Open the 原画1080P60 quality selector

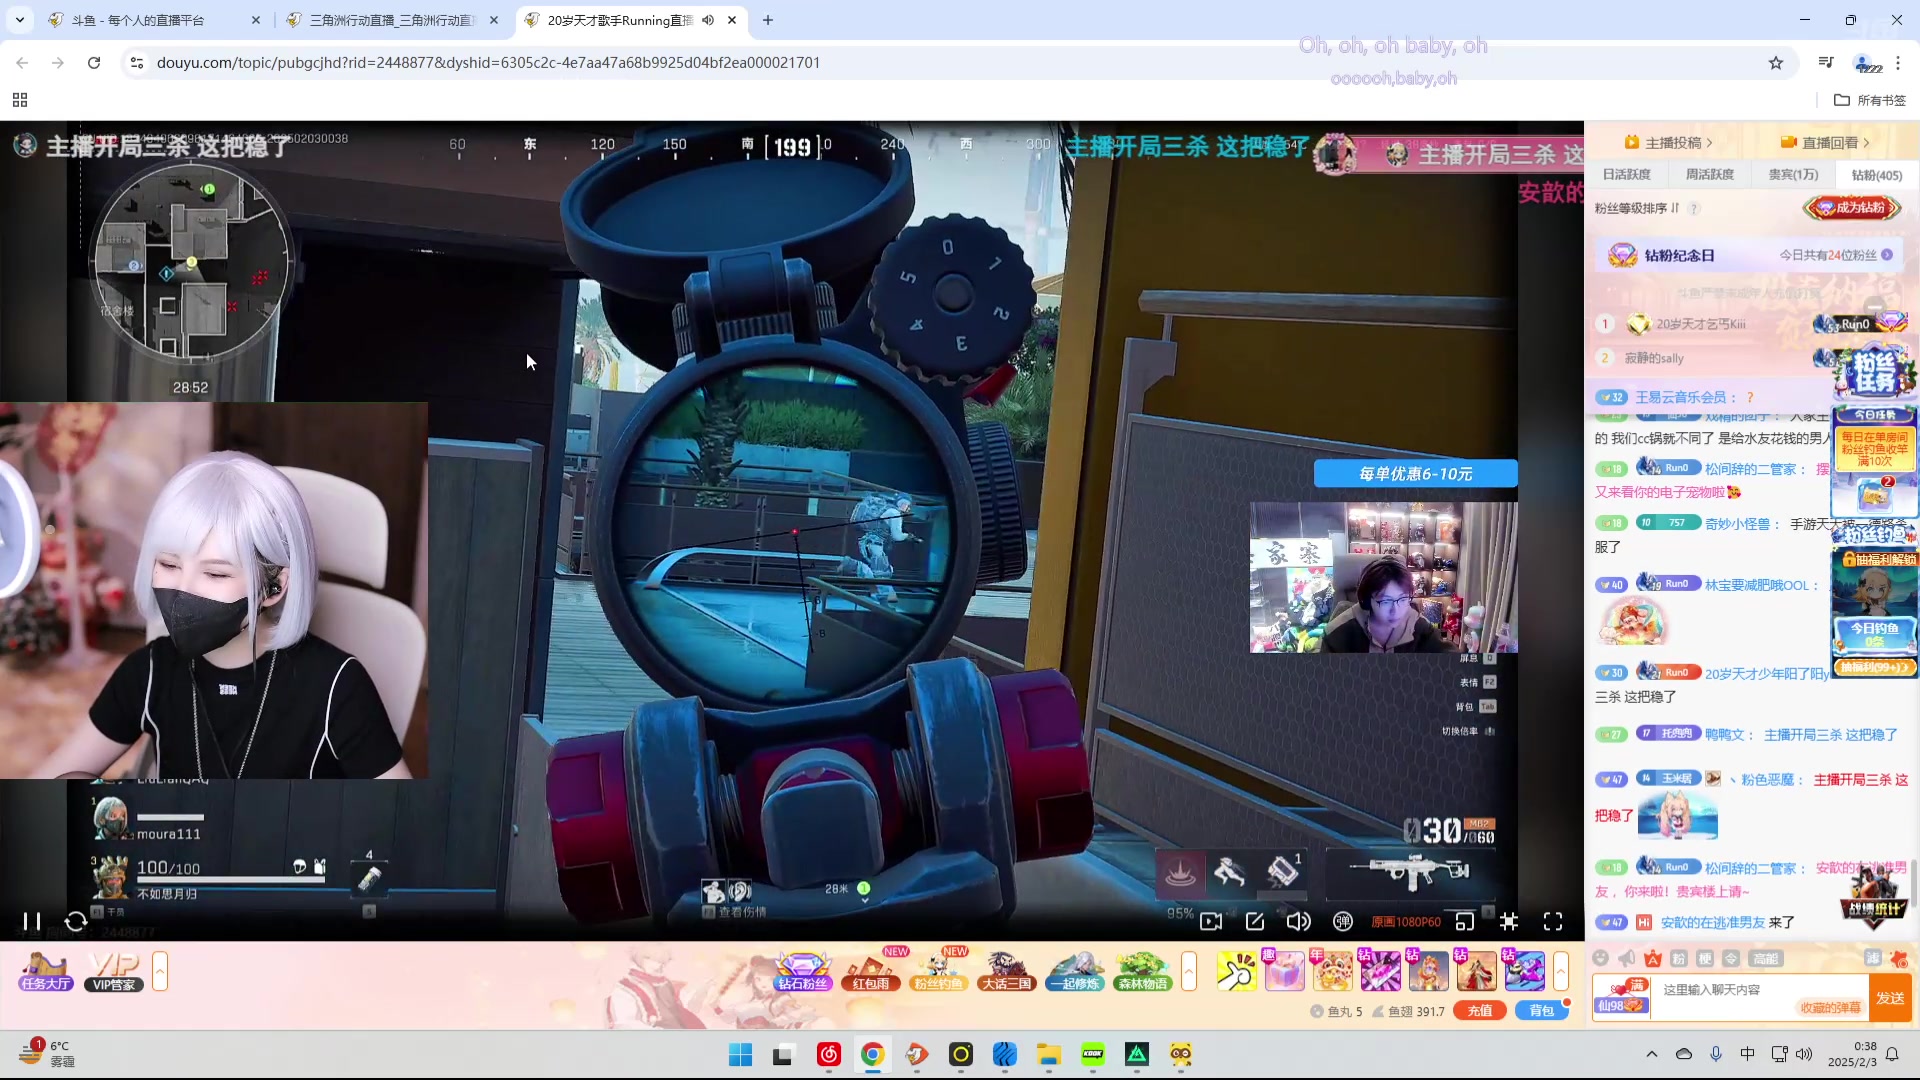pos(1406,922)
